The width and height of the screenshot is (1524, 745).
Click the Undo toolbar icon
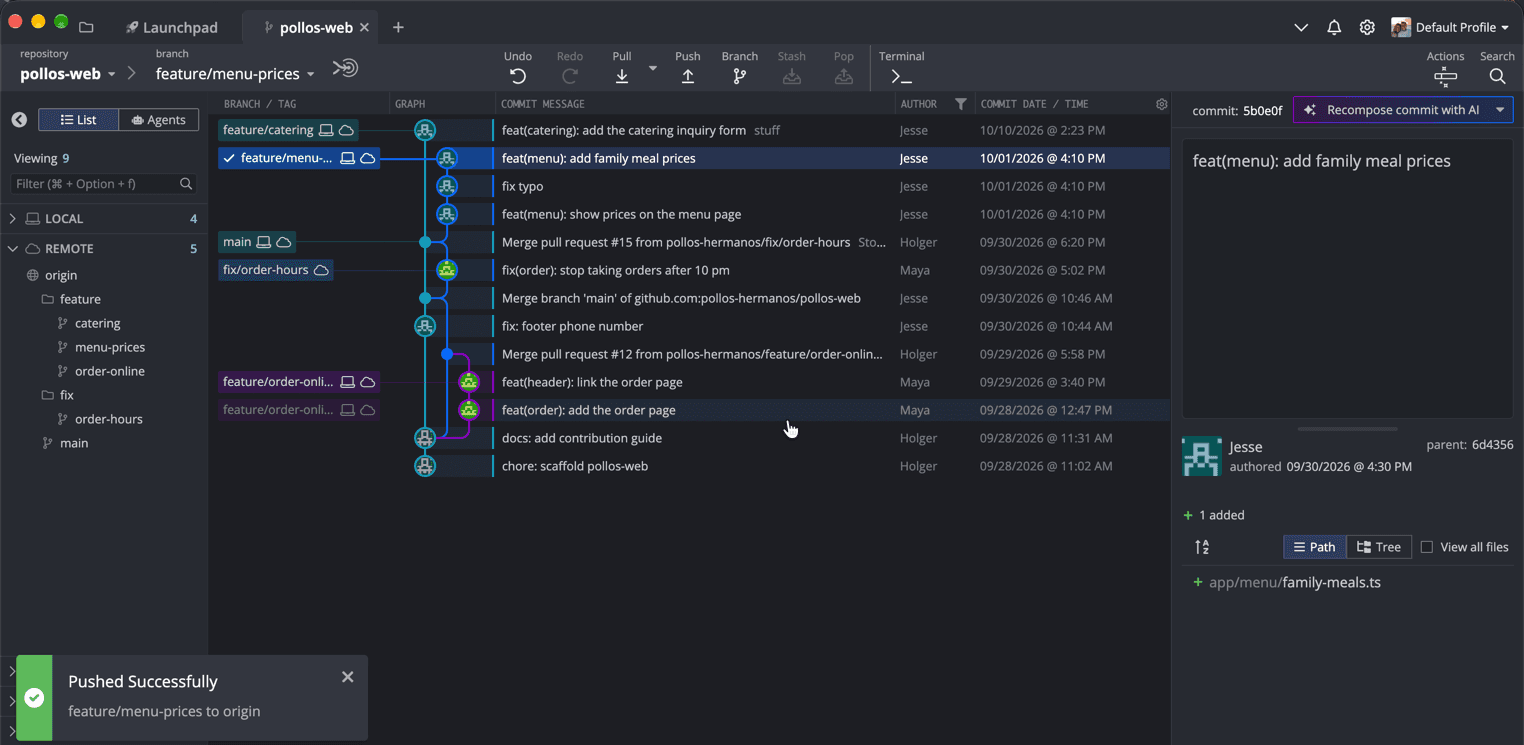point(517,76)
